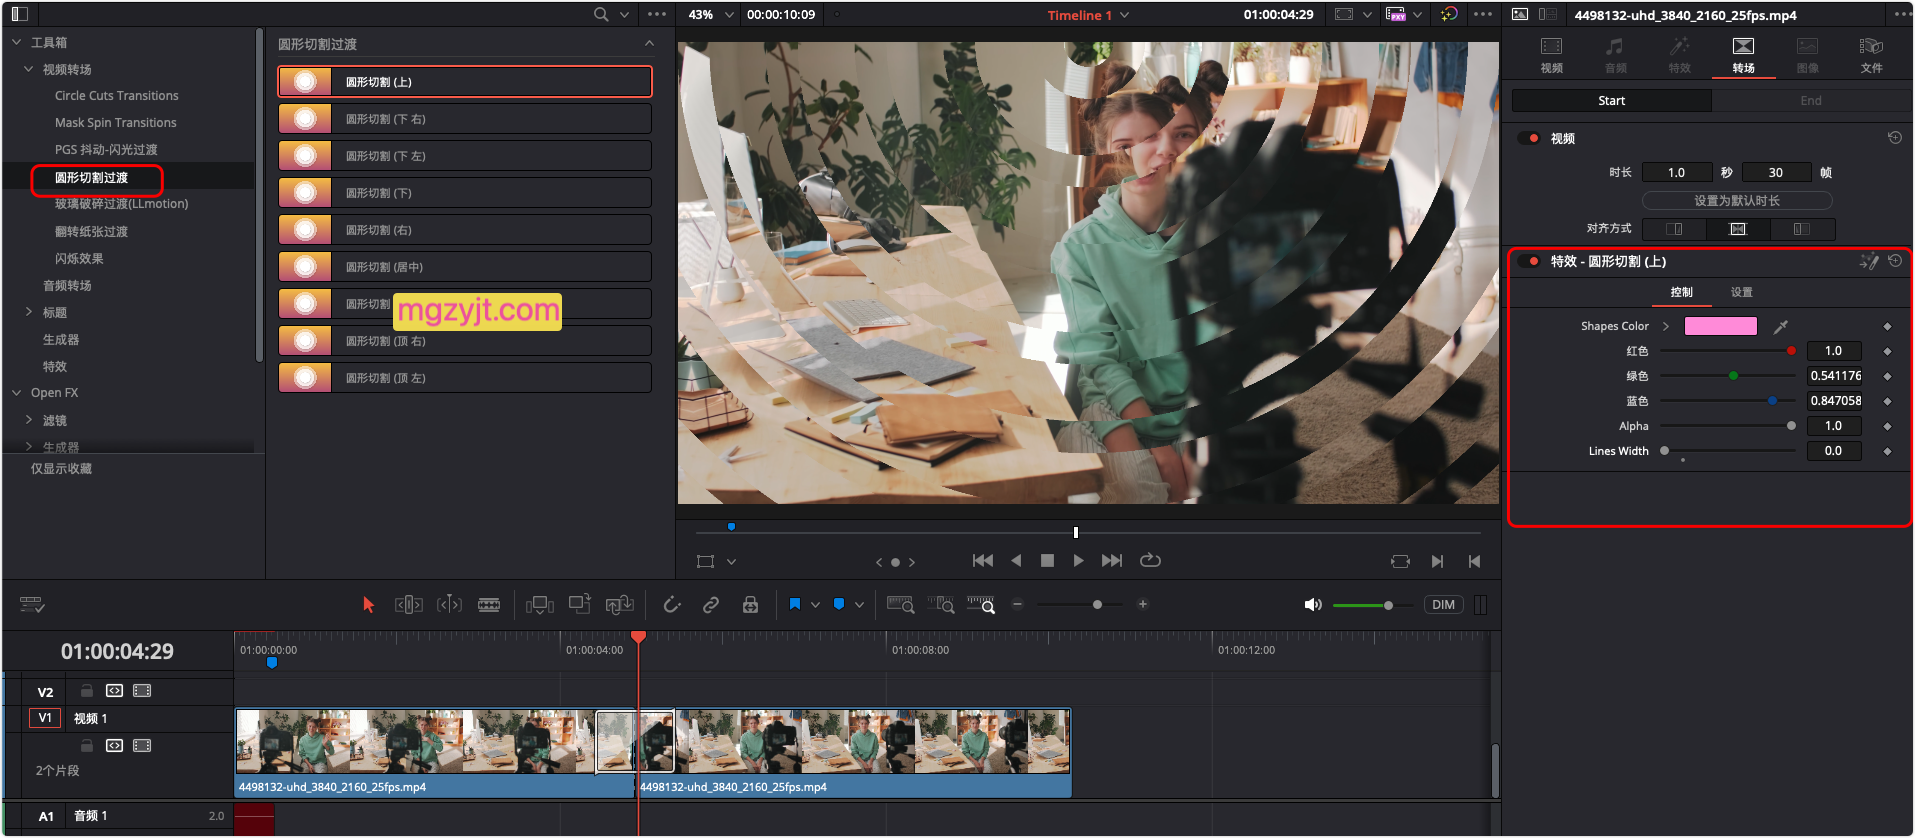Image resolution: width=1915 pixels, height=838 pixels.
Task: Toggle V2 track video enable icon
Action: pyautogui.click(x=142, y=691)
